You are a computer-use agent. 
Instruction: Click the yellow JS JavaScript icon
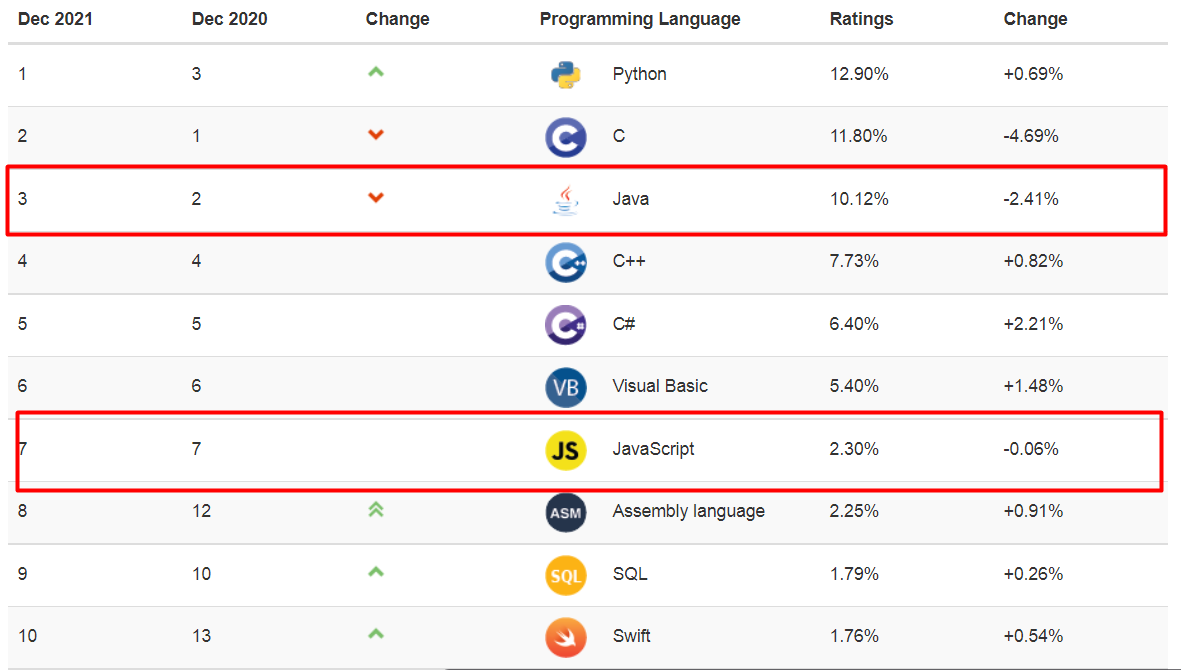tap(566, 450)
